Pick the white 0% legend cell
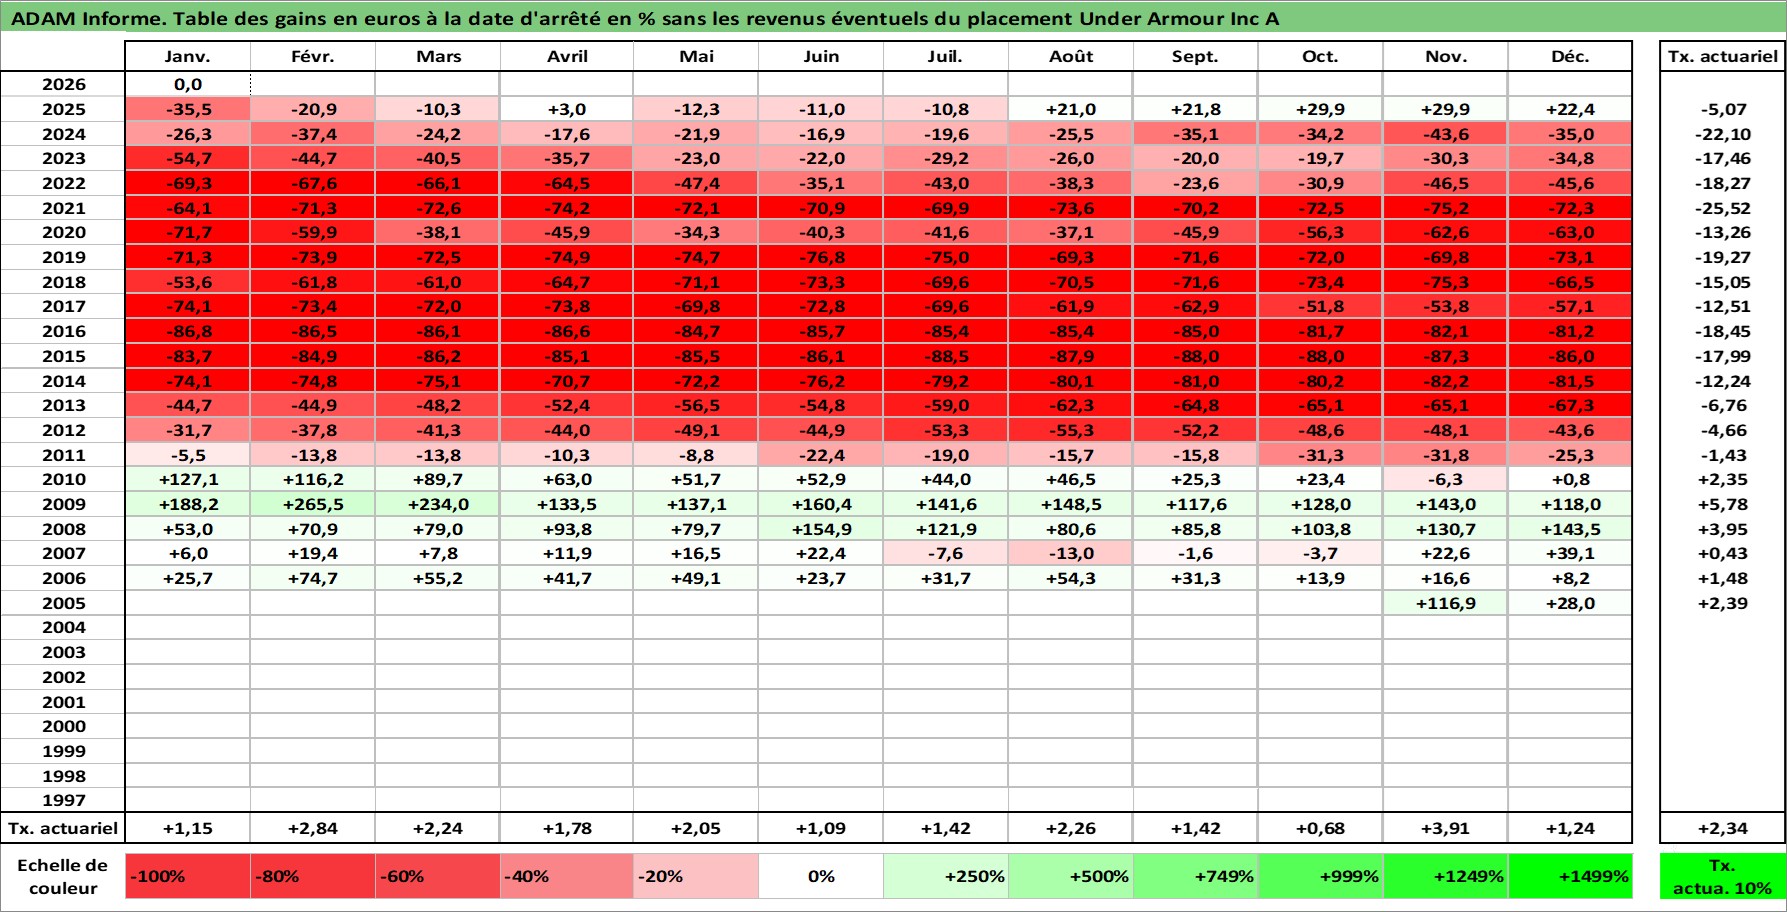Viewport: 1787px width, 912px height. [821, 876]
